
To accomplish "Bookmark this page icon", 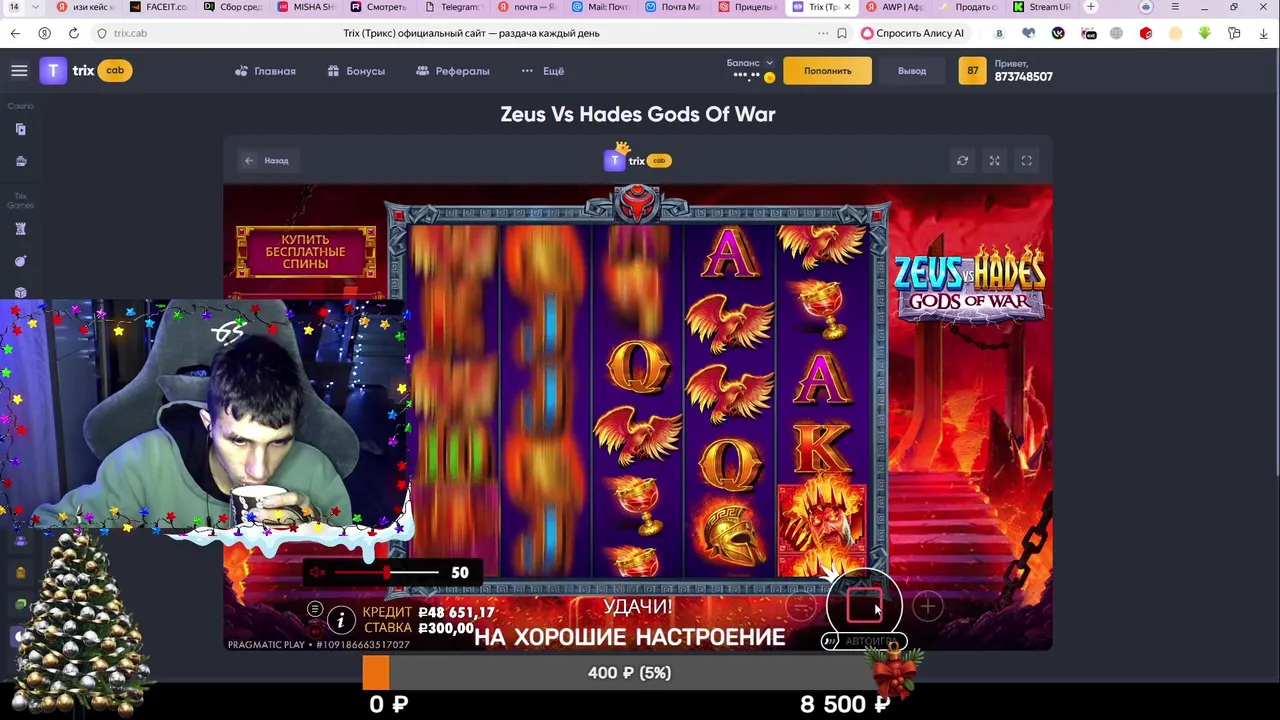I will tap(842, 33).
